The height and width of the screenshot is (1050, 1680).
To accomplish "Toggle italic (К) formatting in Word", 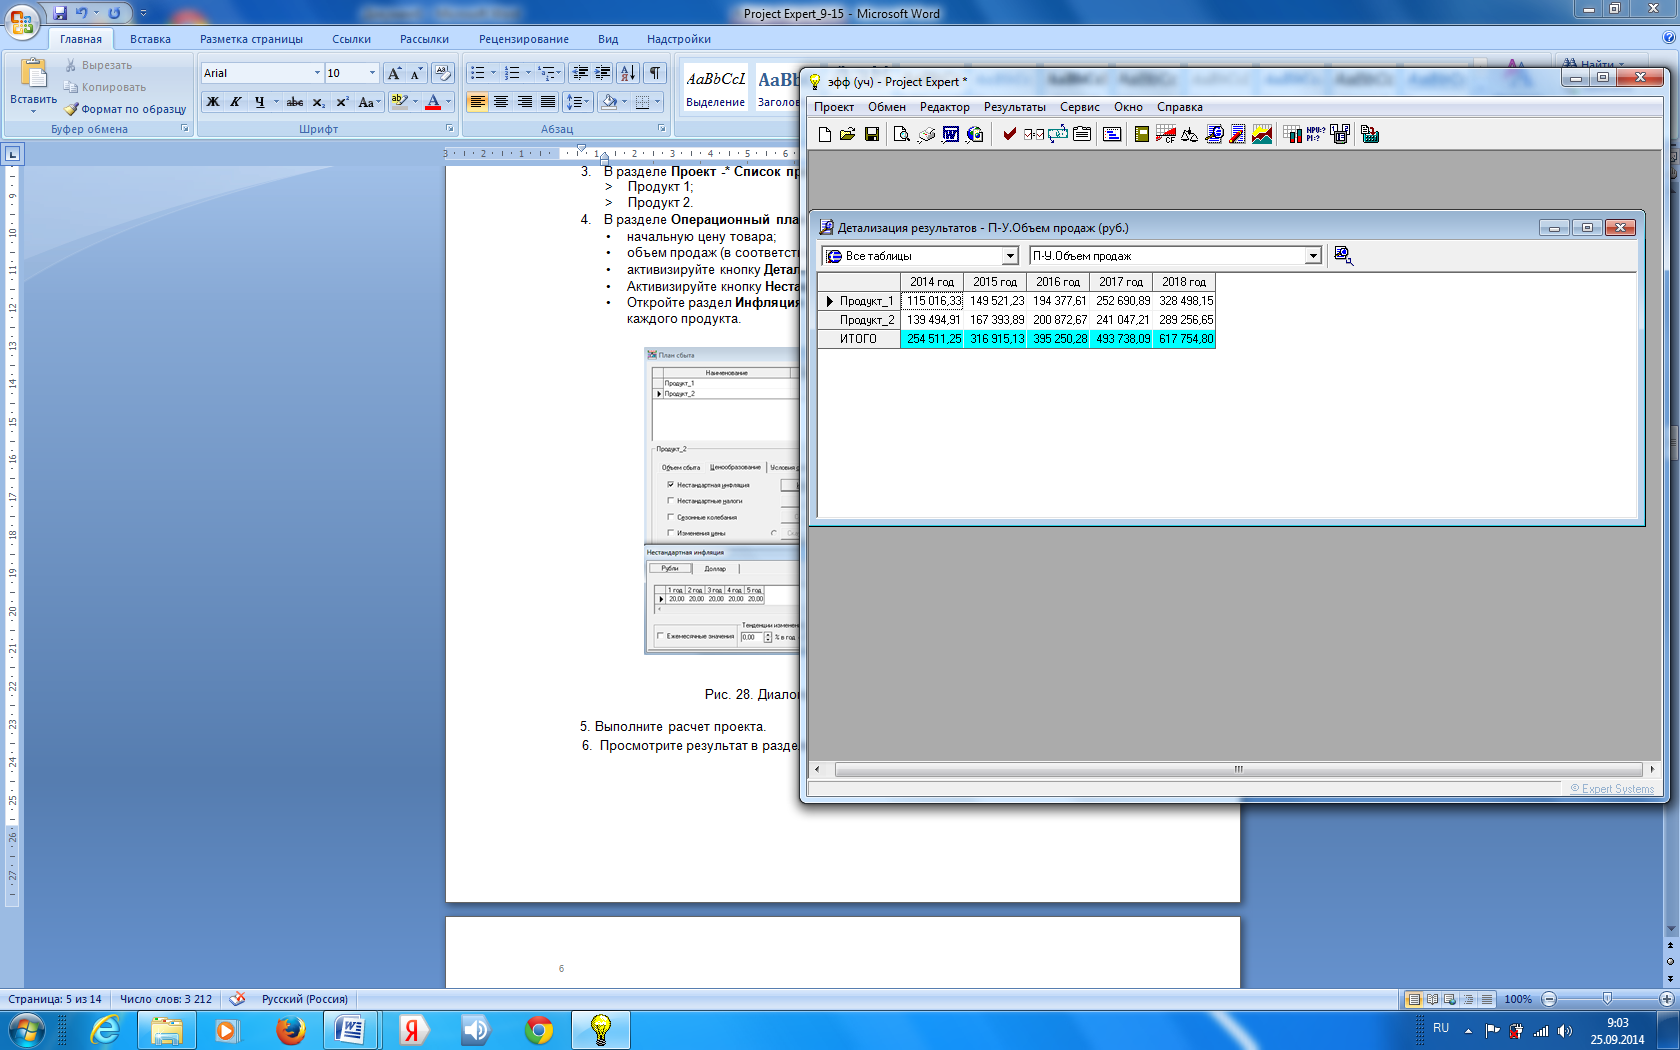I will click(x=236, y=102).
